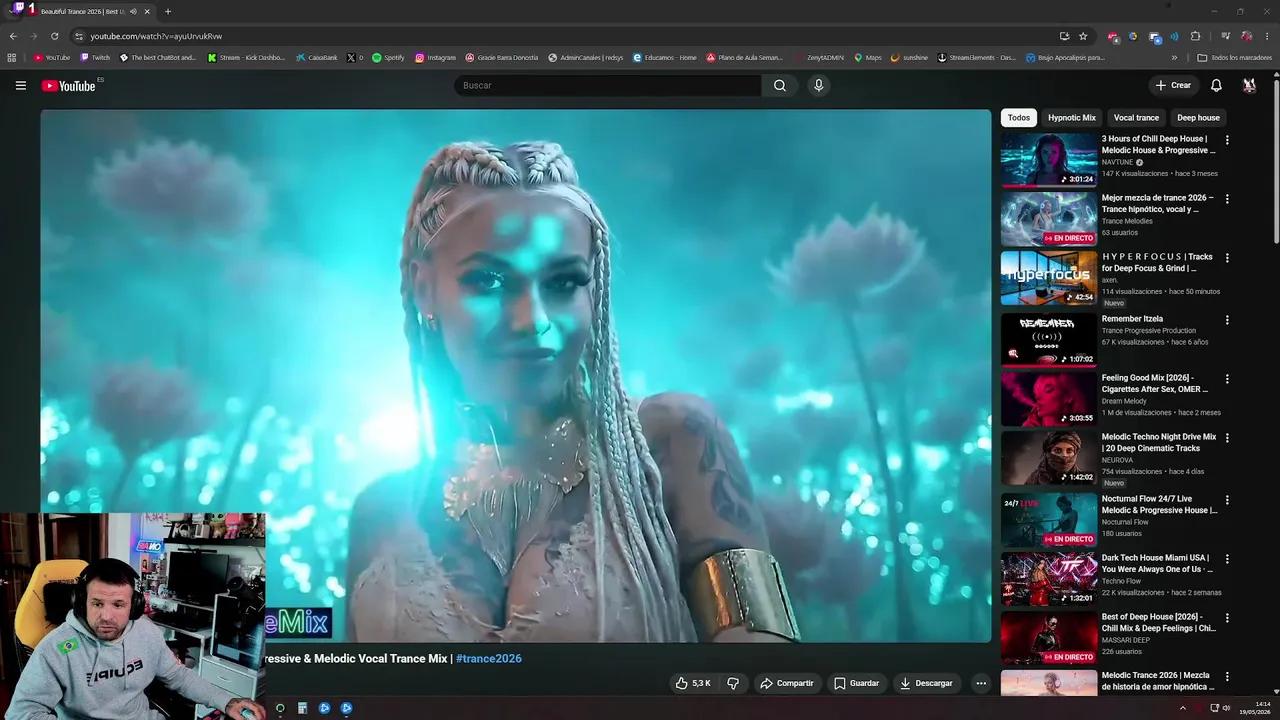Viewport: 1280px width, 720px height.
Task: Open the sunshine bookmark
Action: pos(909,58)
